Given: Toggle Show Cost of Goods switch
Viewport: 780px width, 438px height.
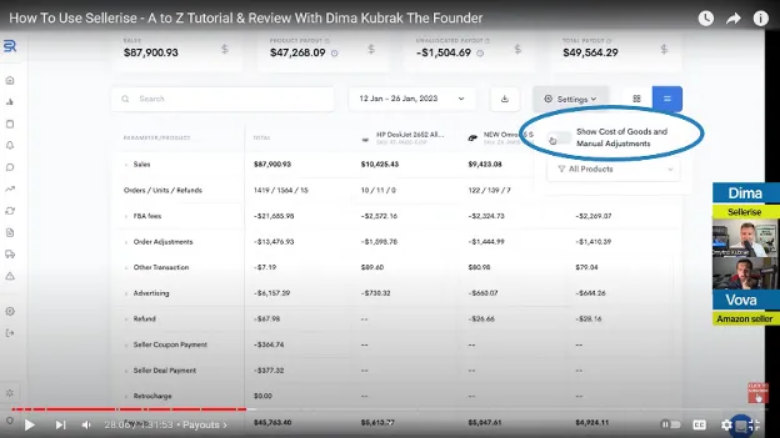Looking at the screenshot, I should [x=558, y=138].
